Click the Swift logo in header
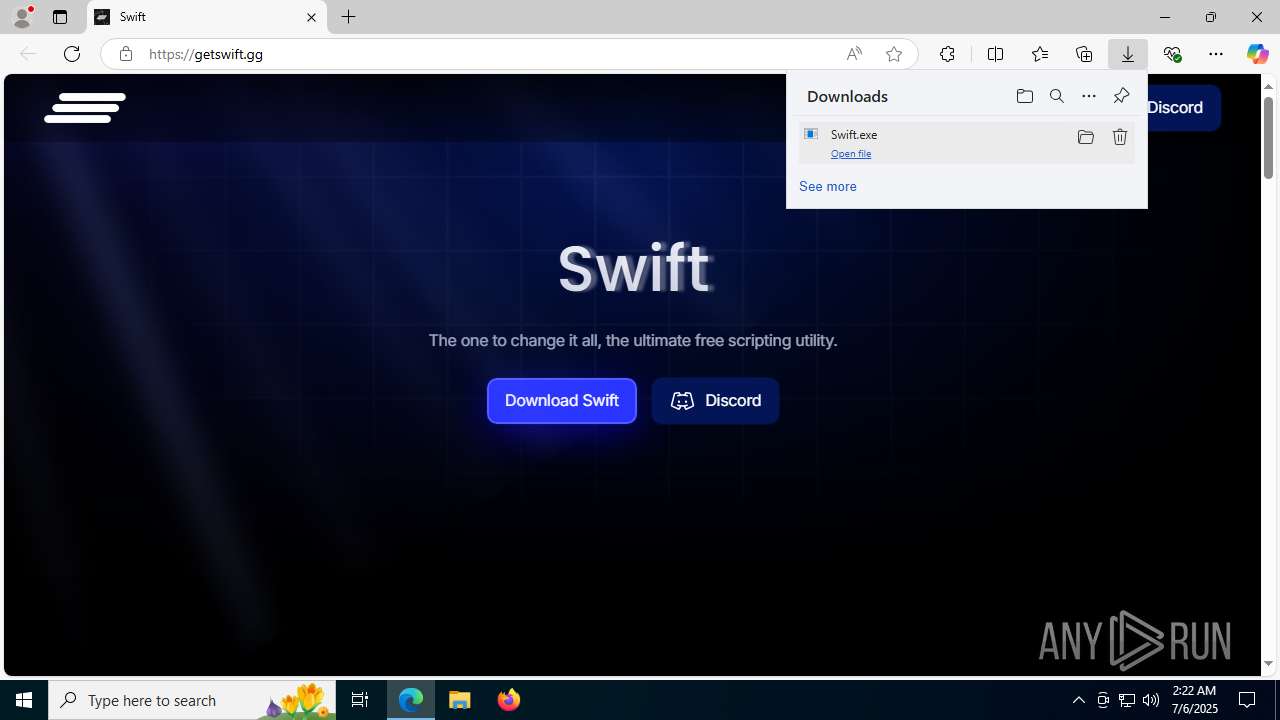 (x=85, y=108)
